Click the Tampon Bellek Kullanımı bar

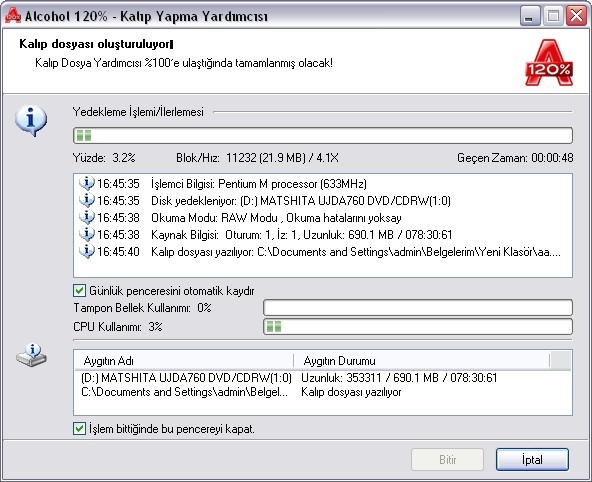coord(418,308)
